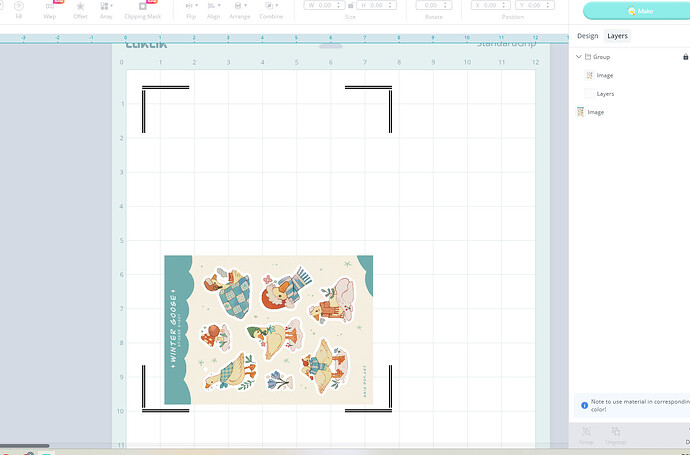The height and width of the screenshot is (455, 690).
Task: Select the Layers tab
Action: [618, 36]
